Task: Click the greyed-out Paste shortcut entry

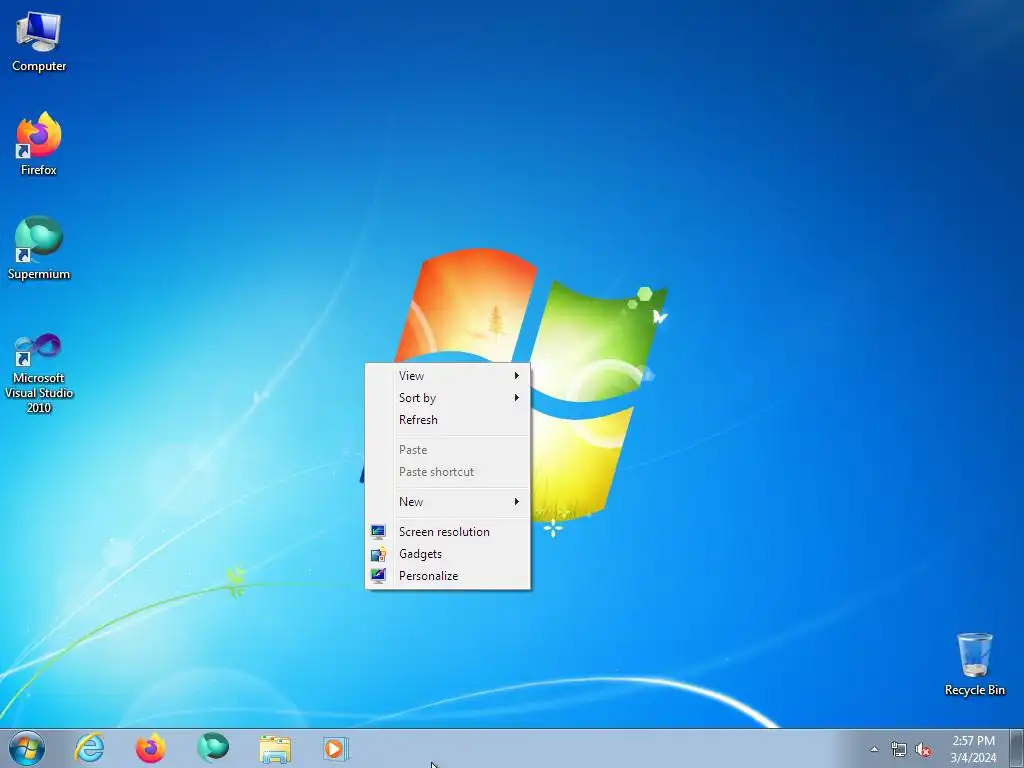Action: pos(447,472)
